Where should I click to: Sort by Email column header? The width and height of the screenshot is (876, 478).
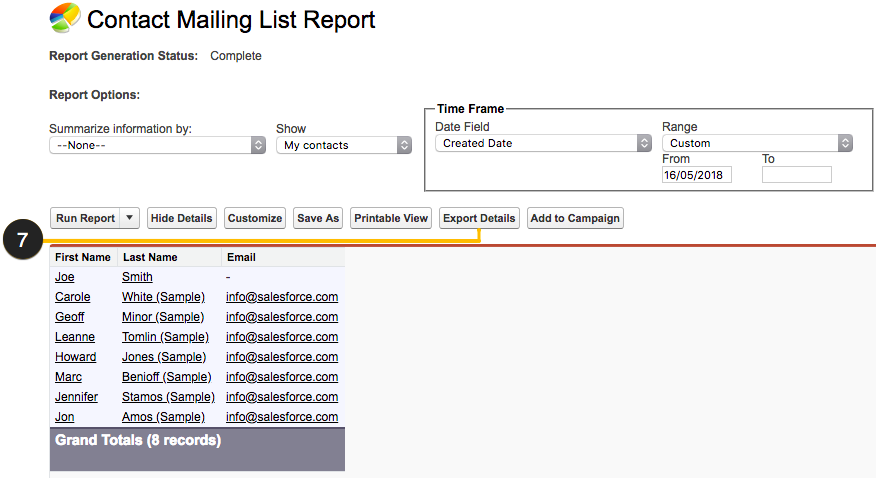pos(241,257)
